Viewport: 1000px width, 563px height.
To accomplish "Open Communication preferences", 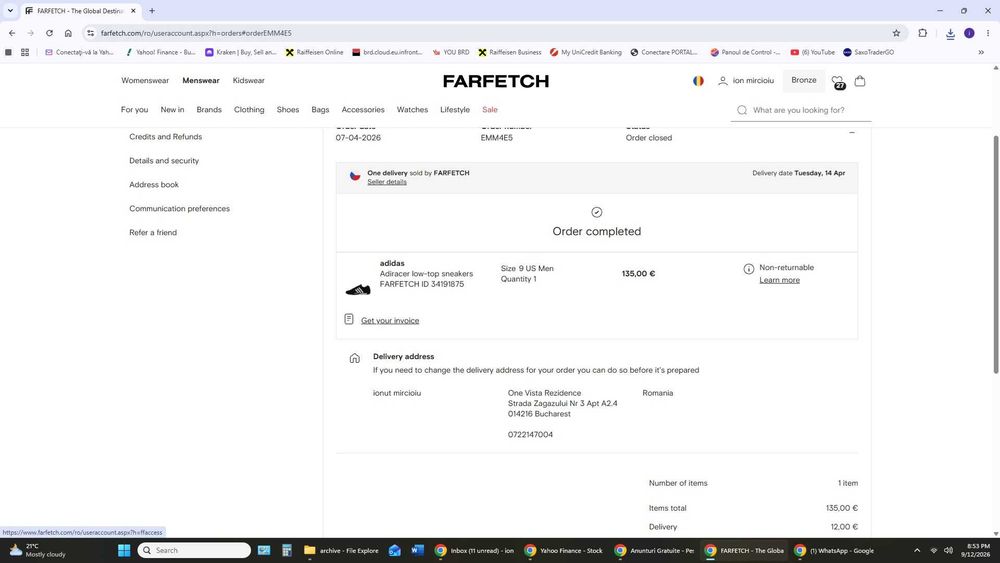I will pyautogui.click(x=179, y=208).
